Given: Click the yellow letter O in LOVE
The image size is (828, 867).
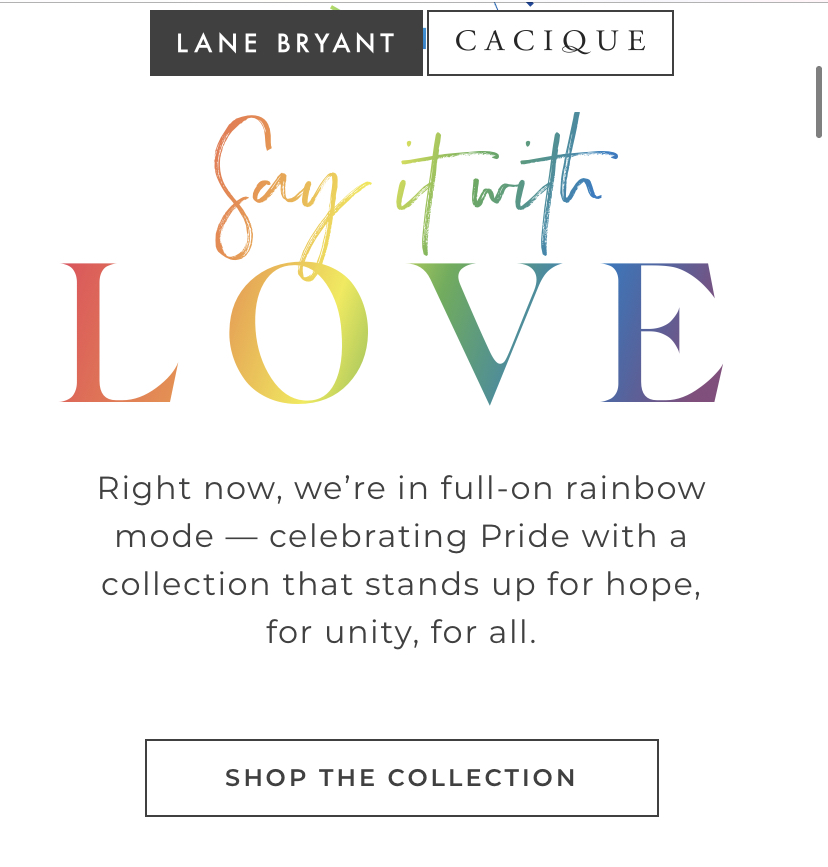Looking at the screenshot, I should pos(299,332).
